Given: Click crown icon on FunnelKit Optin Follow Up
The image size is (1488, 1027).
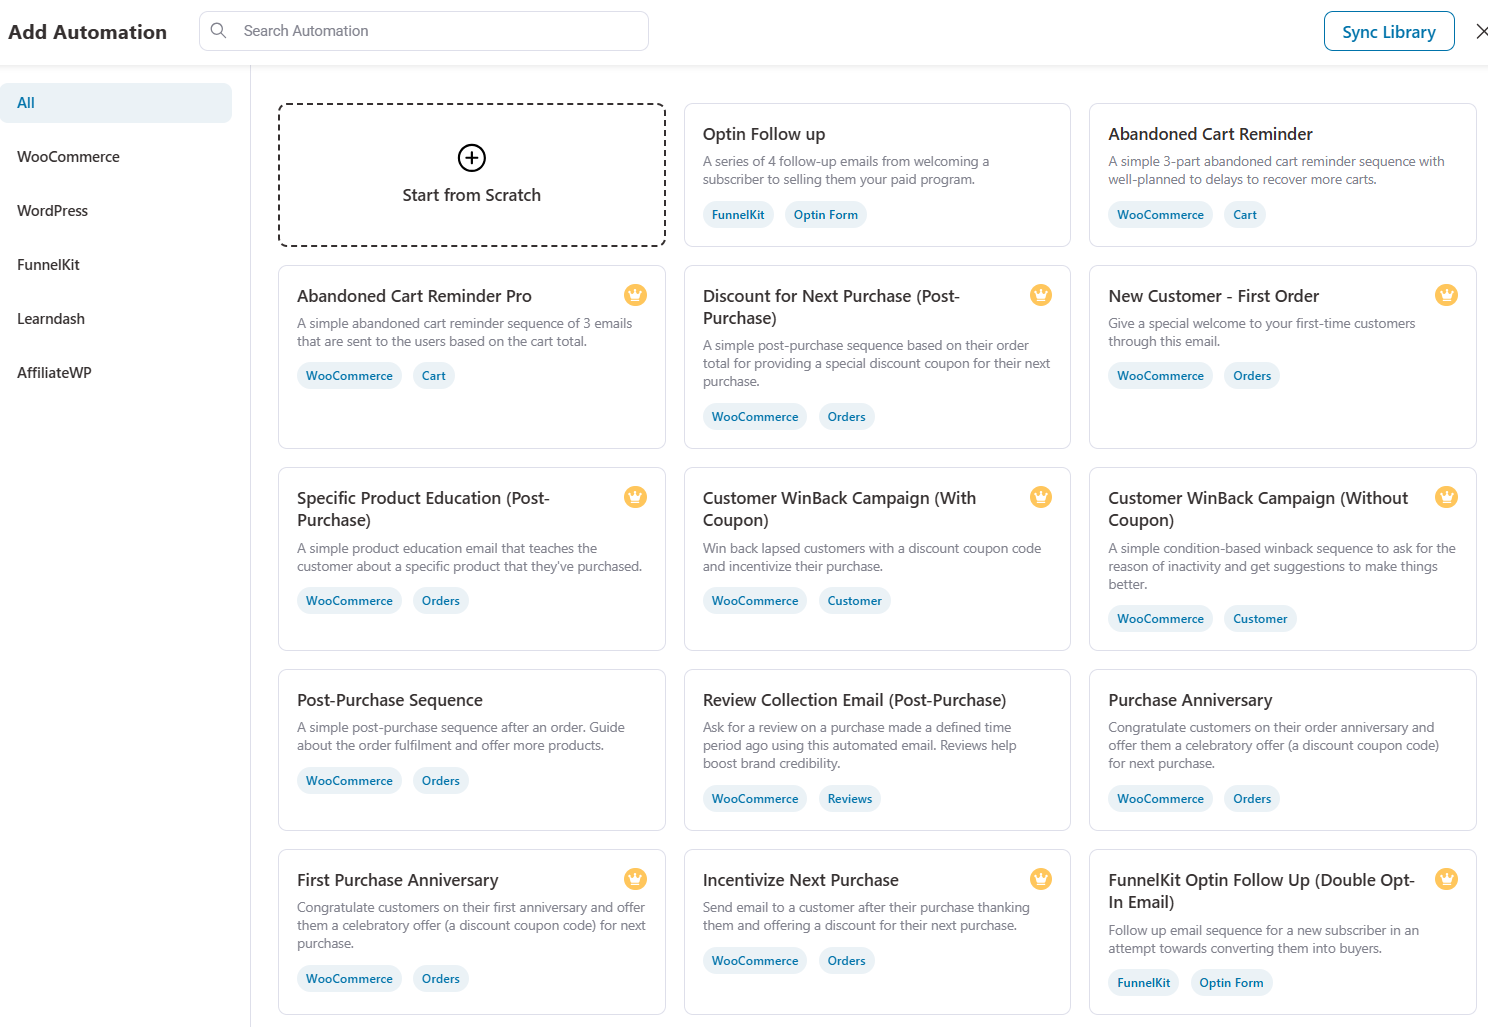Looking at the screenshot, I should tap(1446, 879).
